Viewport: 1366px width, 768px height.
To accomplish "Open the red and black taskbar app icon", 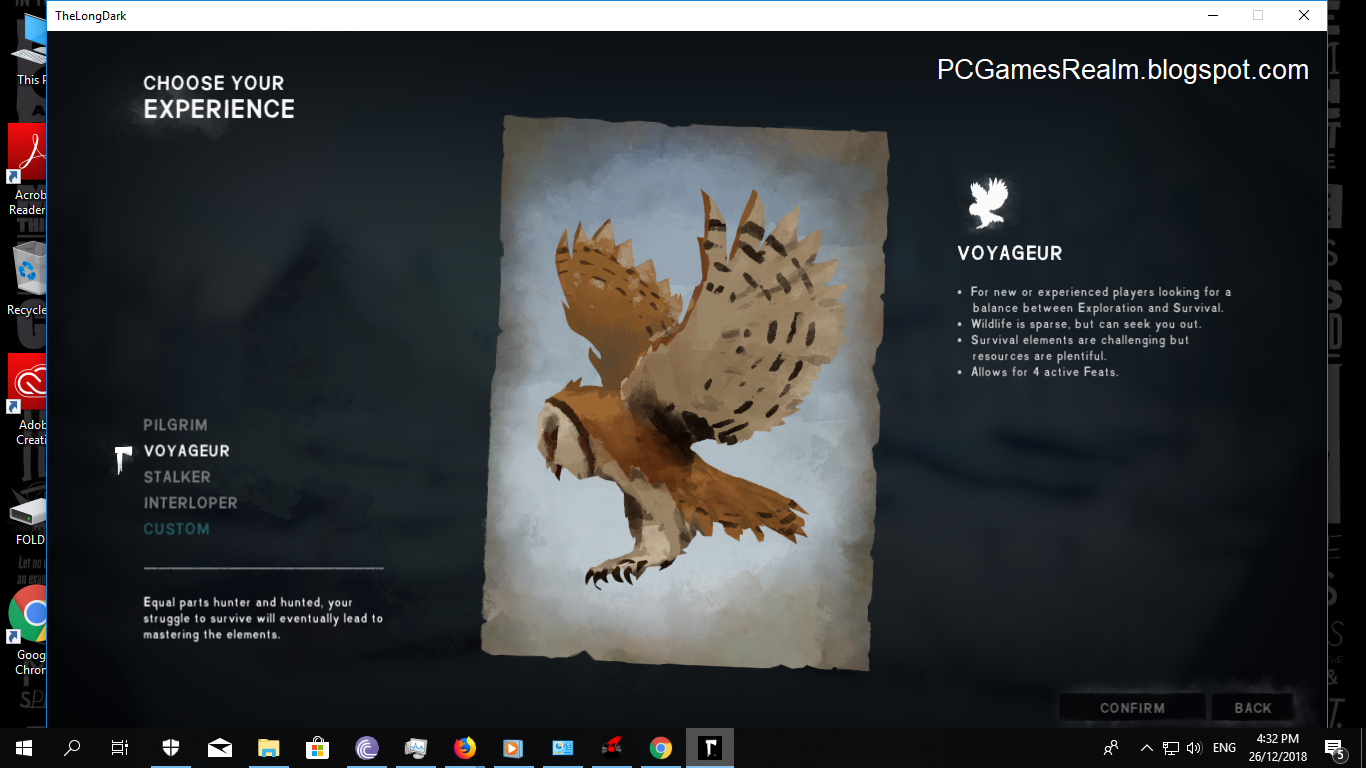I will [x=611, y=747].
